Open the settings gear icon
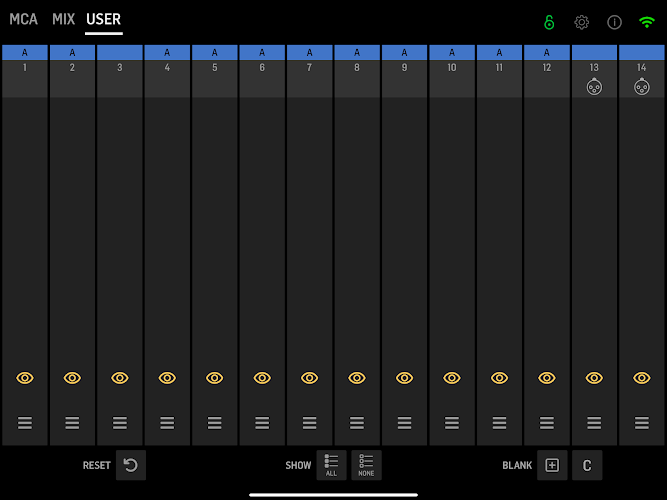The width and height of the screenshot is (667, 500). [x=581, y=22]
